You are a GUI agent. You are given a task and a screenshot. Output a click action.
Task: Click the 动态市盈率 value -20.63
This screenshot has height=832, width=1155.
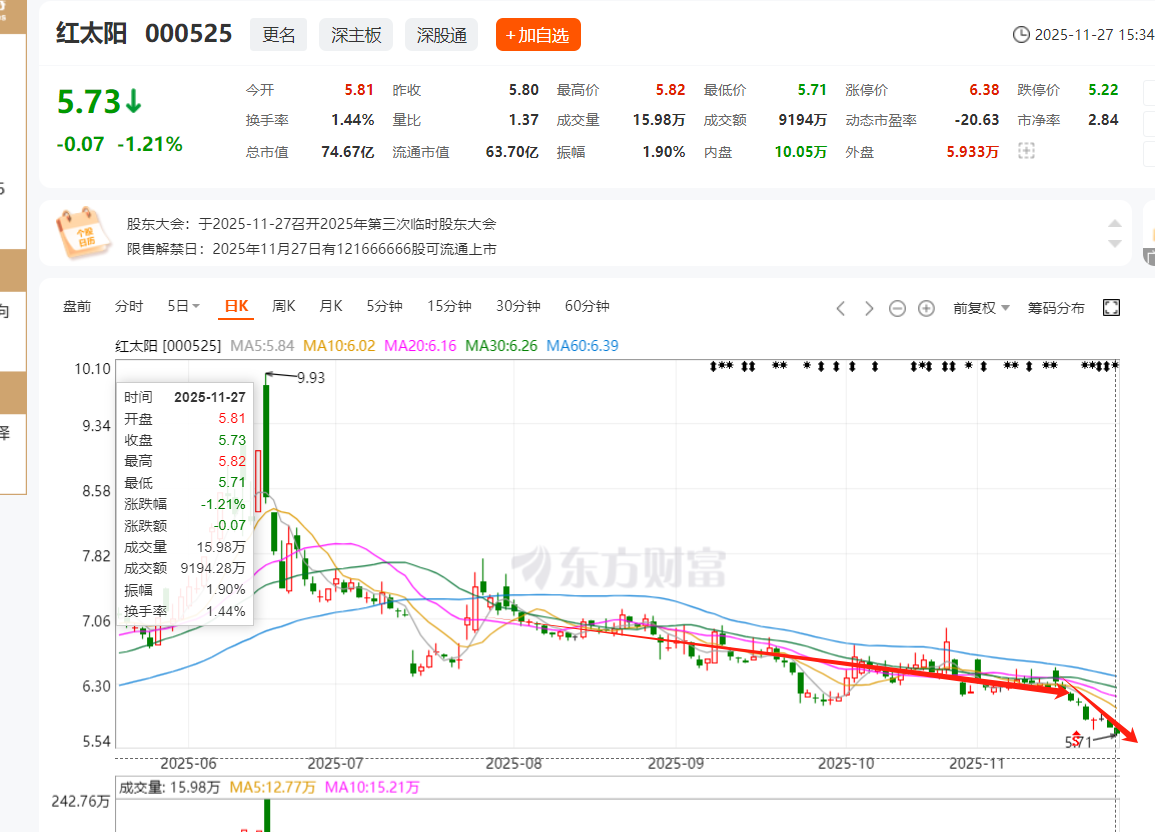pos(977,119)
